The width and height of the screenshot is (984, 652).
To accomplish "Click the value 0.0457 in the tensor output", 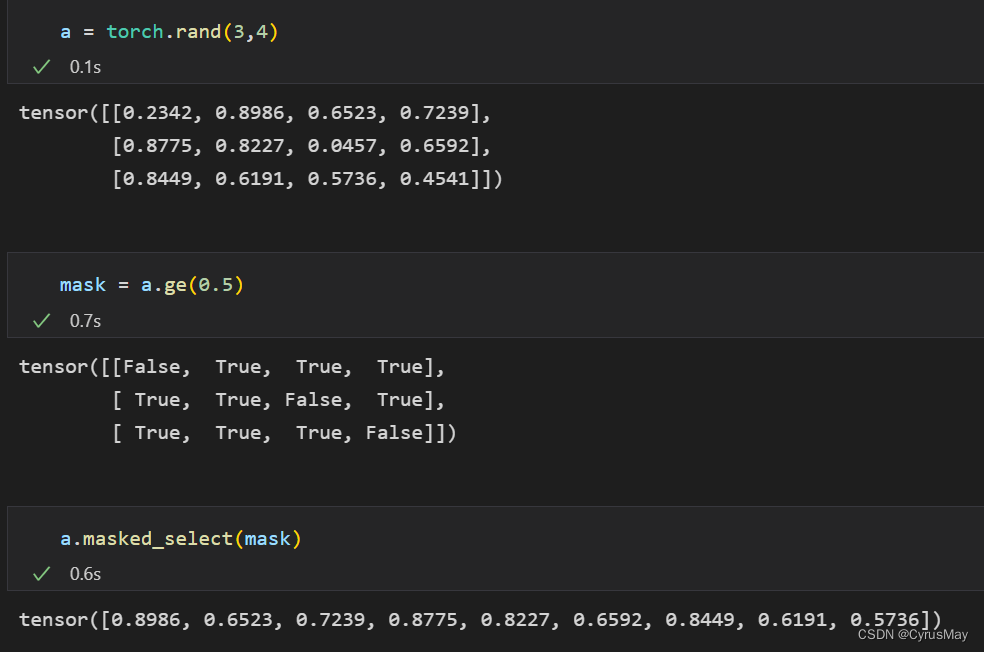I will point(332,146).
